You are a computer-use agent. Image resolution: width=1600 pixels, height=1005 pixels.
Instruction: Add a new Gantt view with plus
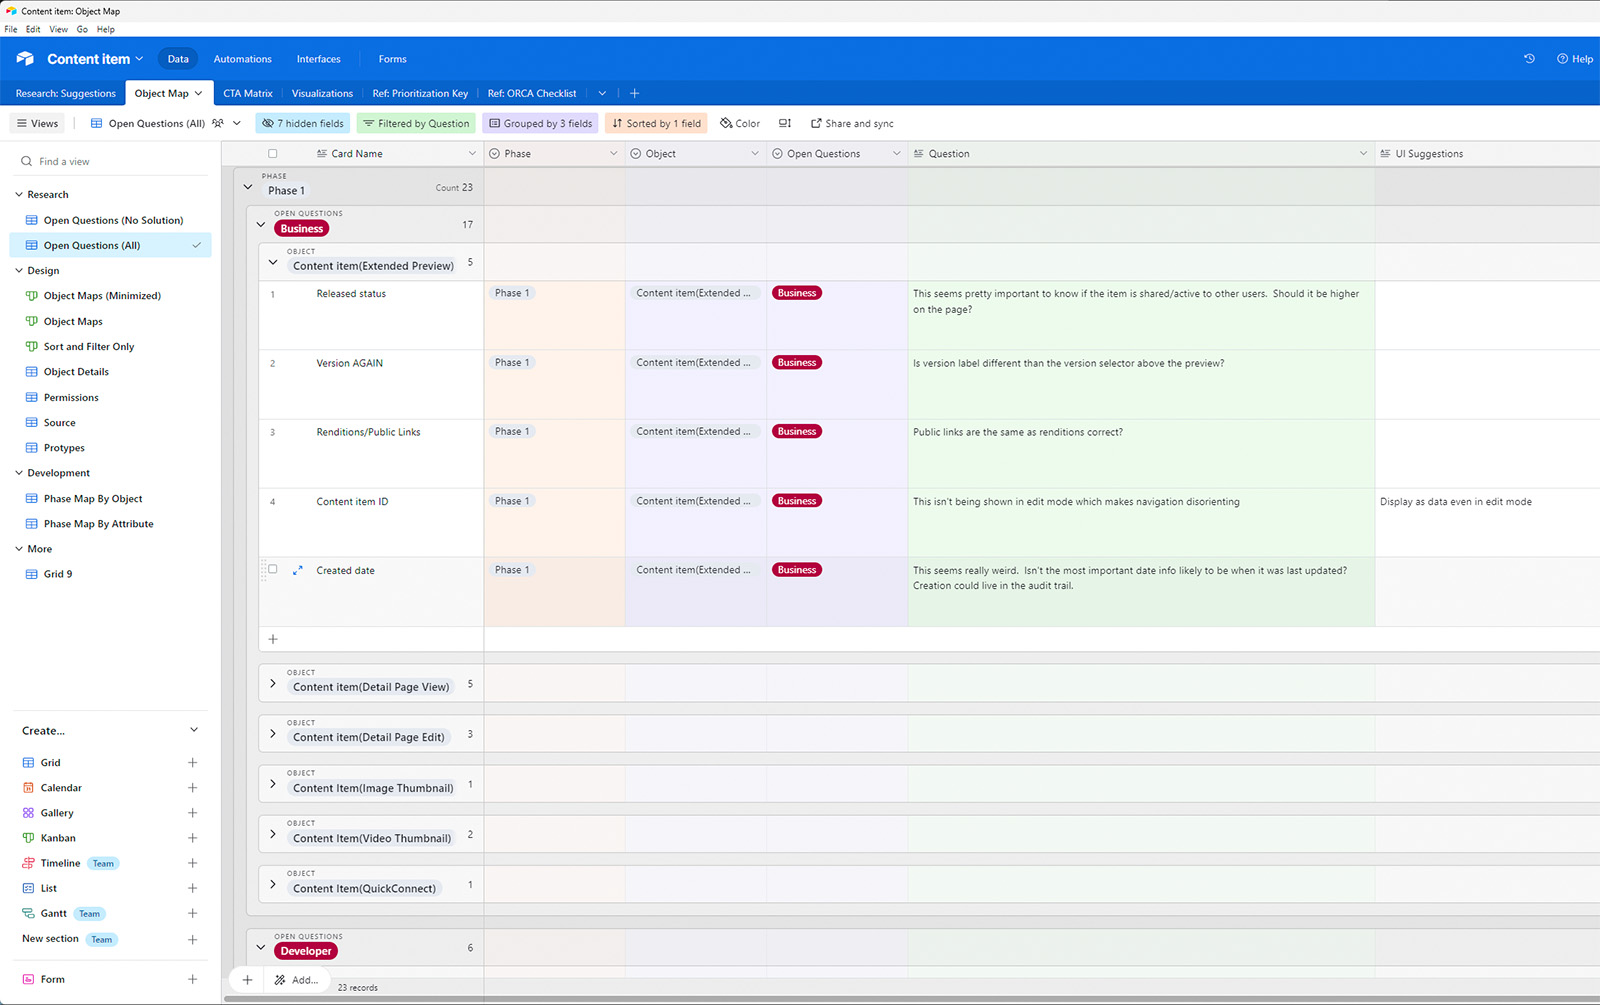192,913
